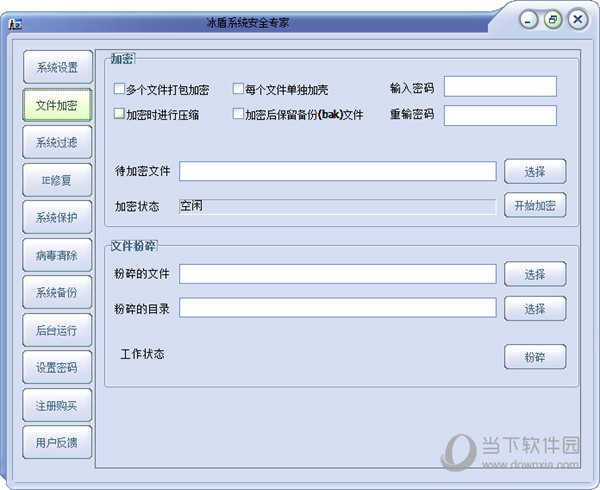Click the 加密状态 field showing 空闲
This screenshot has height=490, width=600.
[338, 206]
